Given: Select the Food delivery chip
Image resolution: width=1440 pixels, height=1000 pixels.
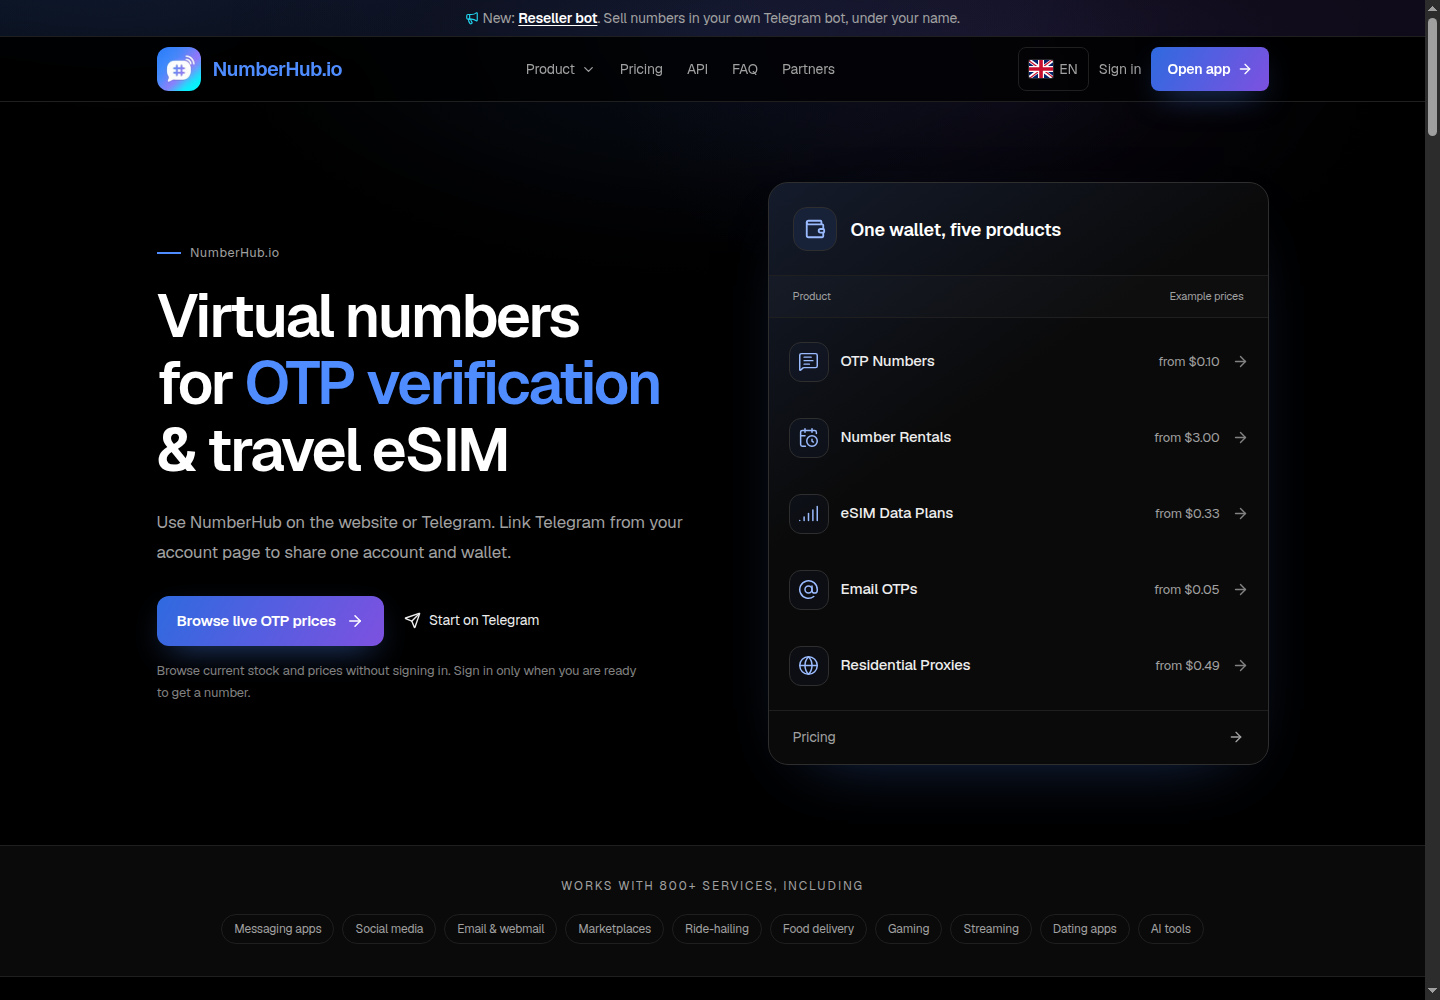Looking at the screenshot, I should (x=818, y=929).
